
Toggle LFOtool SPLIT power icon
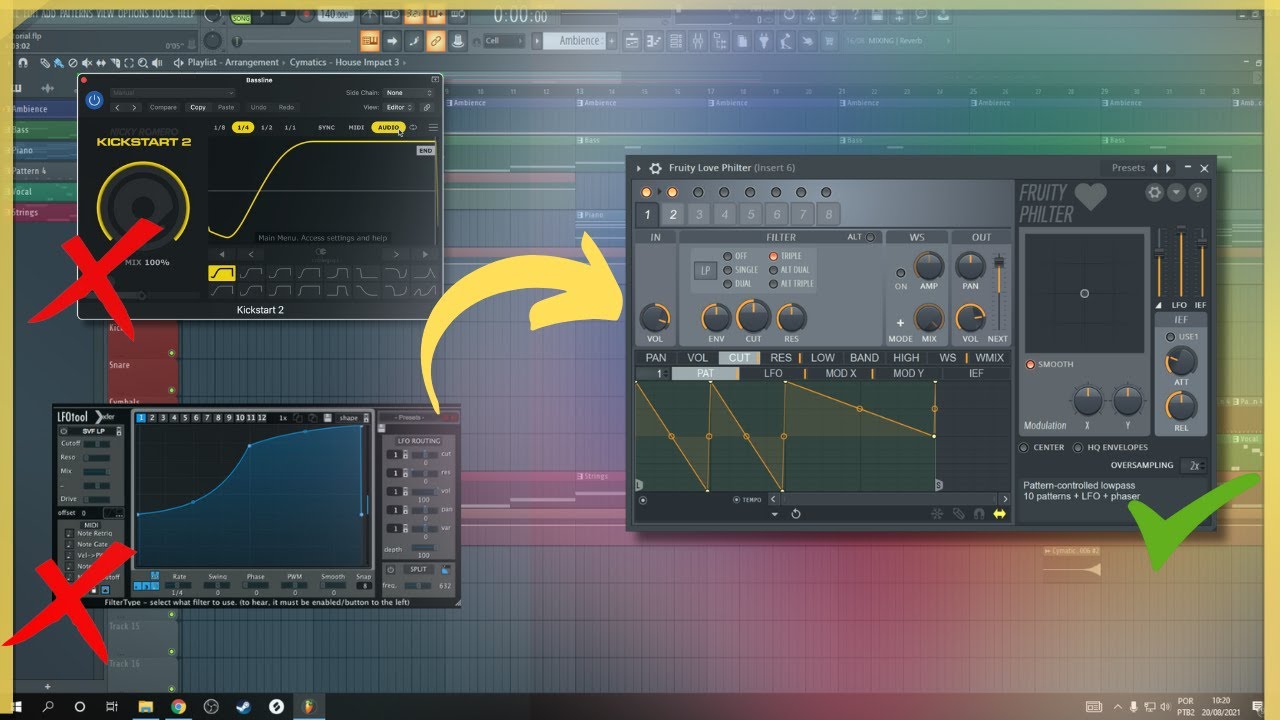[x=391, y=570]
